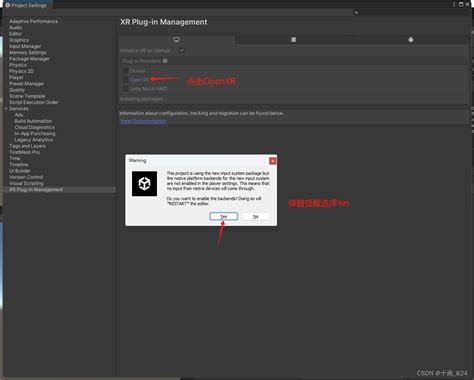
Task: Collapse the Services tree group
Action: 6,109
